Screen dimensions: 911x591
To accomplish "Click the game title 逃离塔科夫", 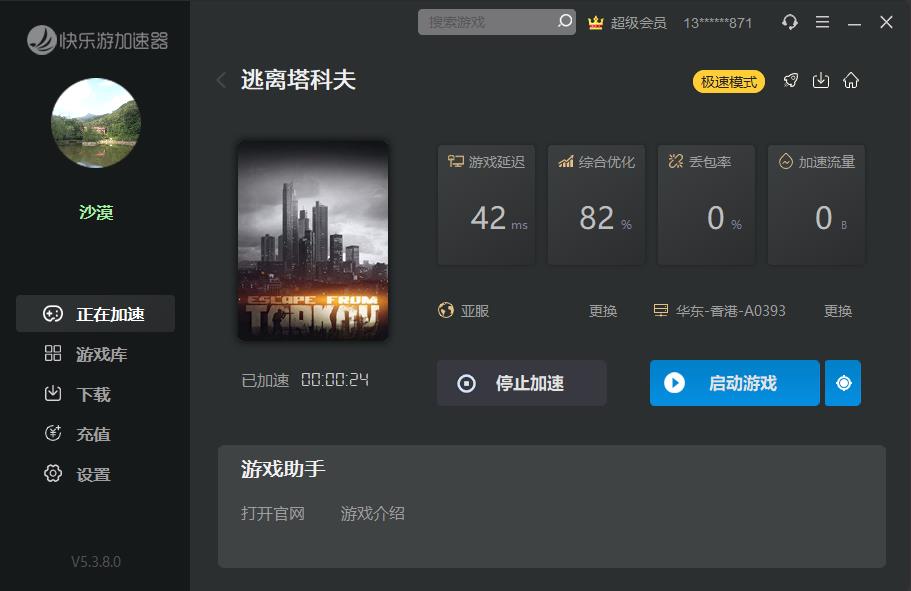I will [298, 80].
